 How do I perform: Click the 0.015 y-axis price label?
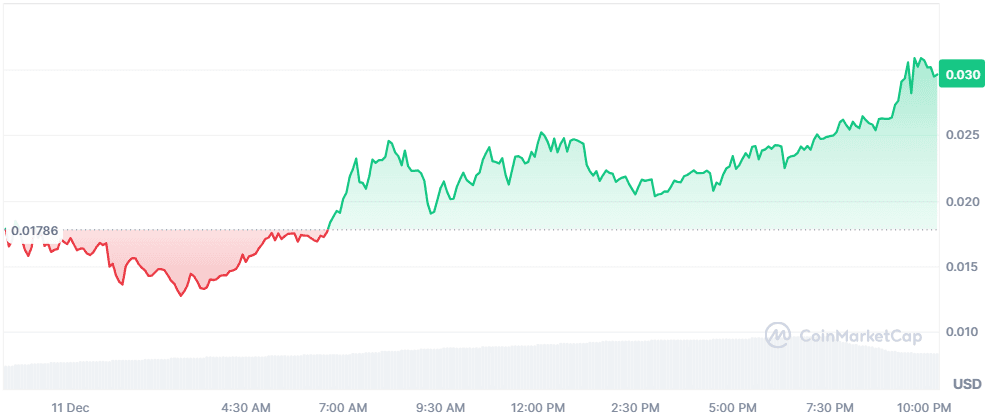click(963, 266)
